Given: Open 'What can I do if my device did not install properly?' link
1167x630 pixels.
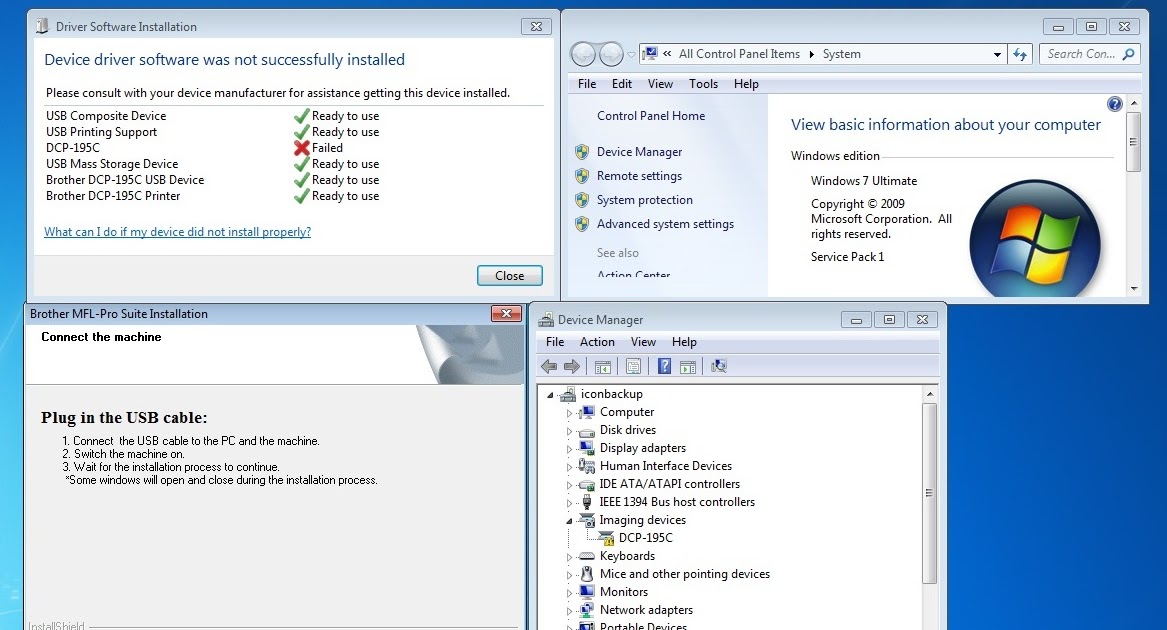Looking at the screenshot, I should click(x=177, y=232).
